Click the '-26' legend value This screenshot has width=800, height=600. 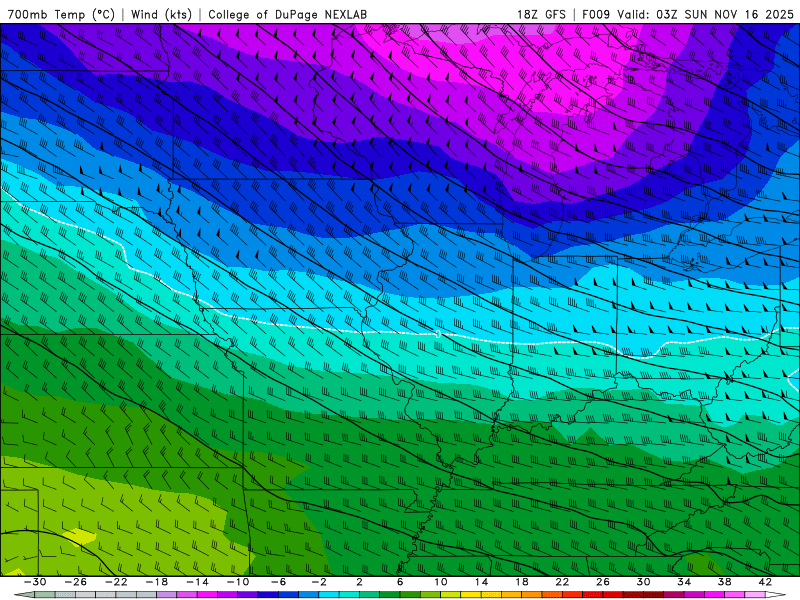[x=76, y=582]
